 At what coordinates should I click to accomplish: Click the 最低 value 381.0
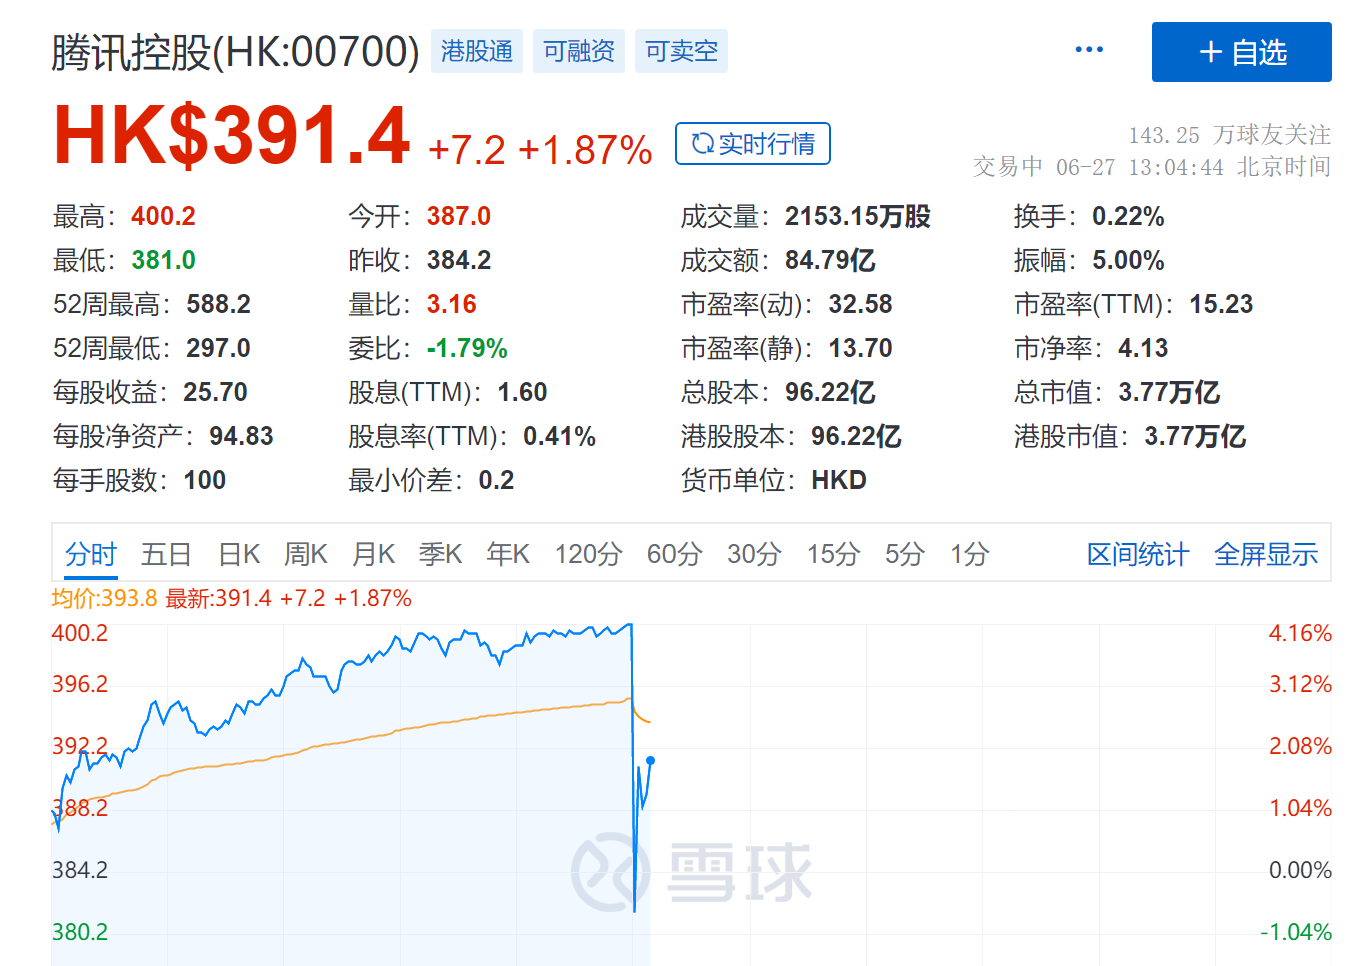tap(163, 260)
